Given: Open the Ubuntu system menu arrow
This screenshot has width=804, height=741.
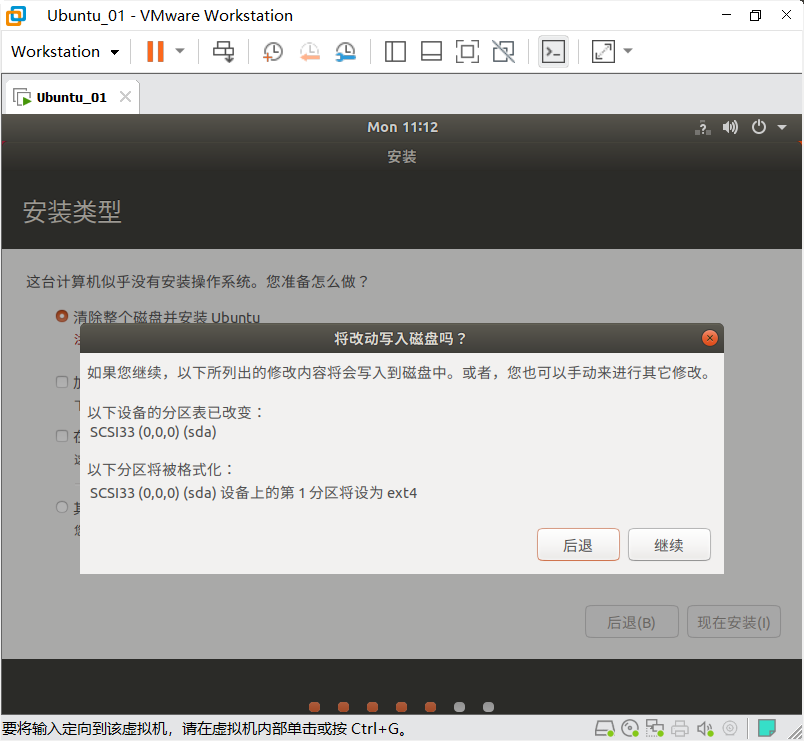Looking at the screenshot, I should click(x=782, y=127).
